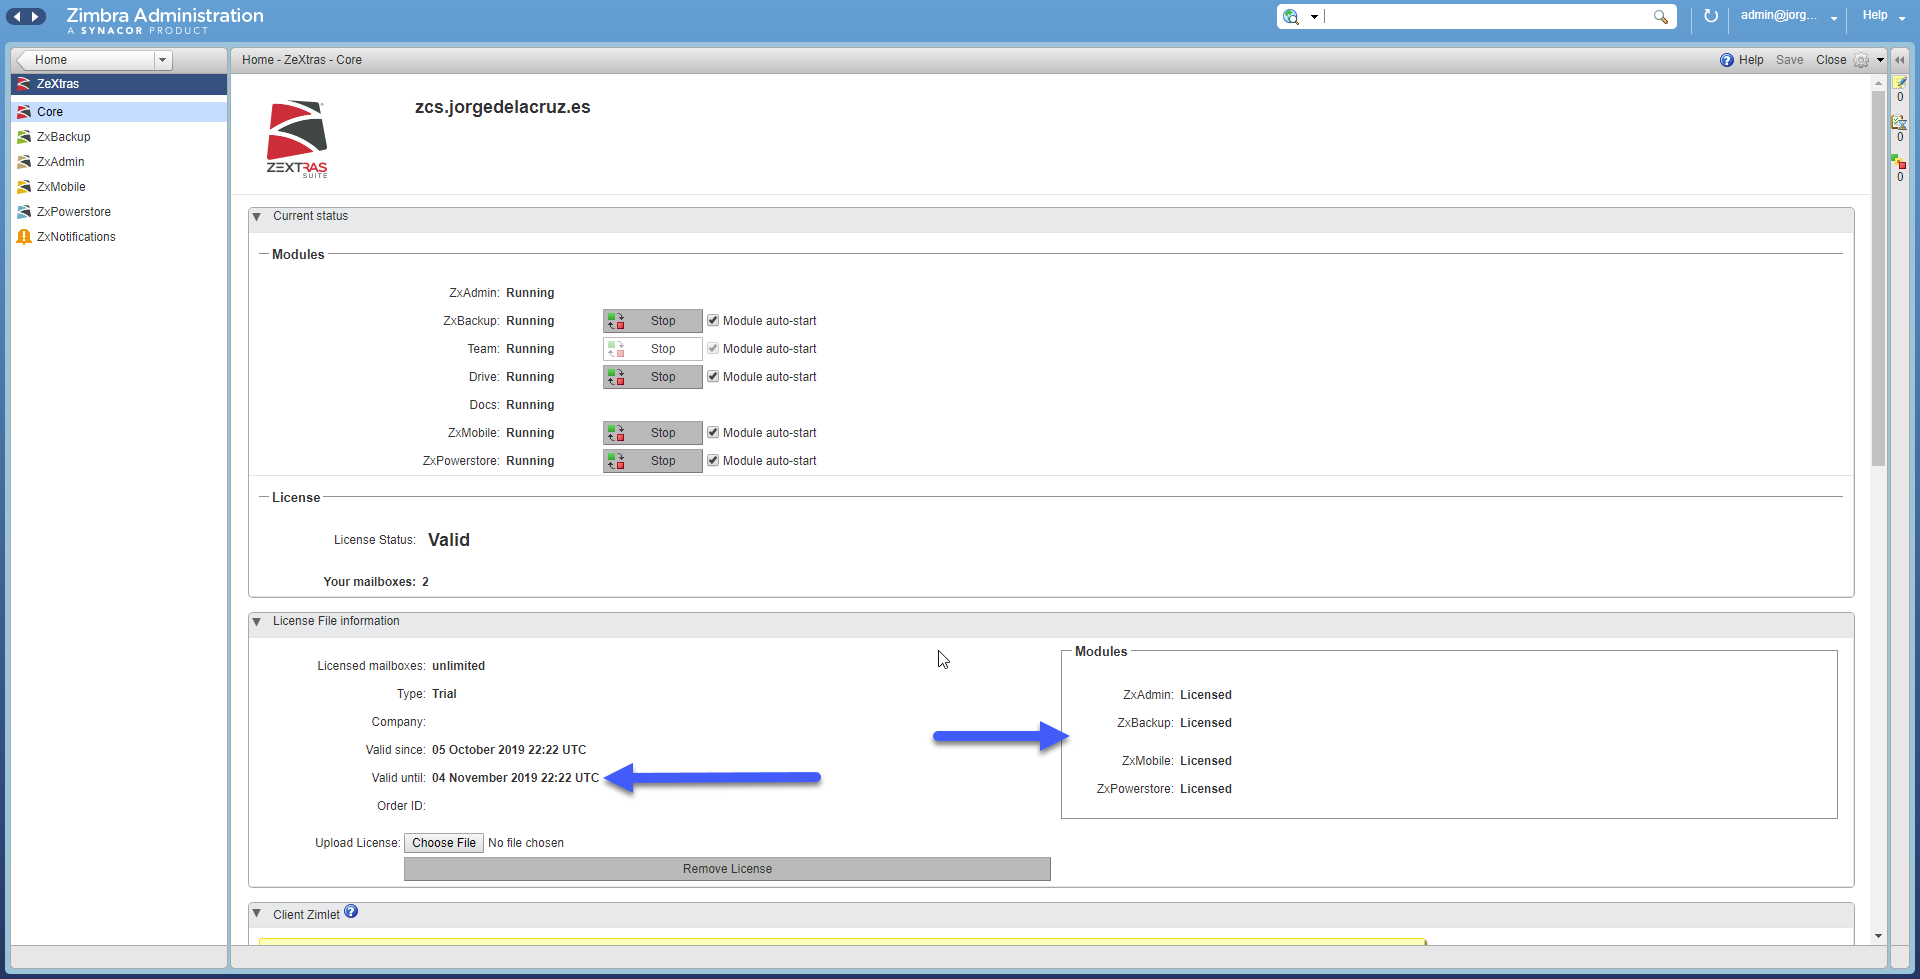Screen dimensions: 1920x979
Task: Collapse the Client Zimlet section
Action: click(x=257, y=914)
